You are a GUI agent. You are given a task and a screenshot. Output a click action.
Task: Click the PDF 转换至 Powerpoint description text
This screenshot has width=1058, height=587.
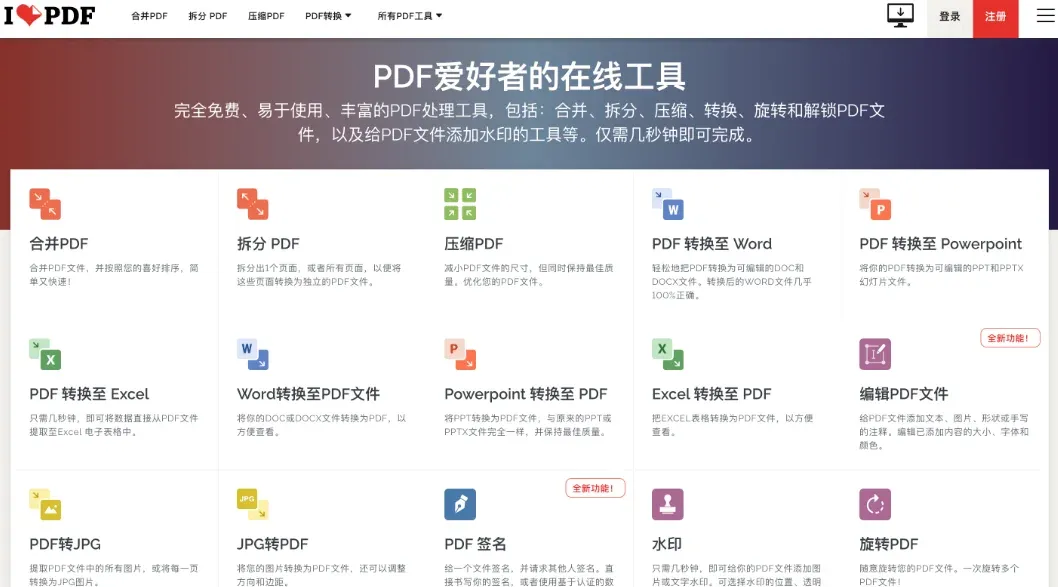(941, 275)
